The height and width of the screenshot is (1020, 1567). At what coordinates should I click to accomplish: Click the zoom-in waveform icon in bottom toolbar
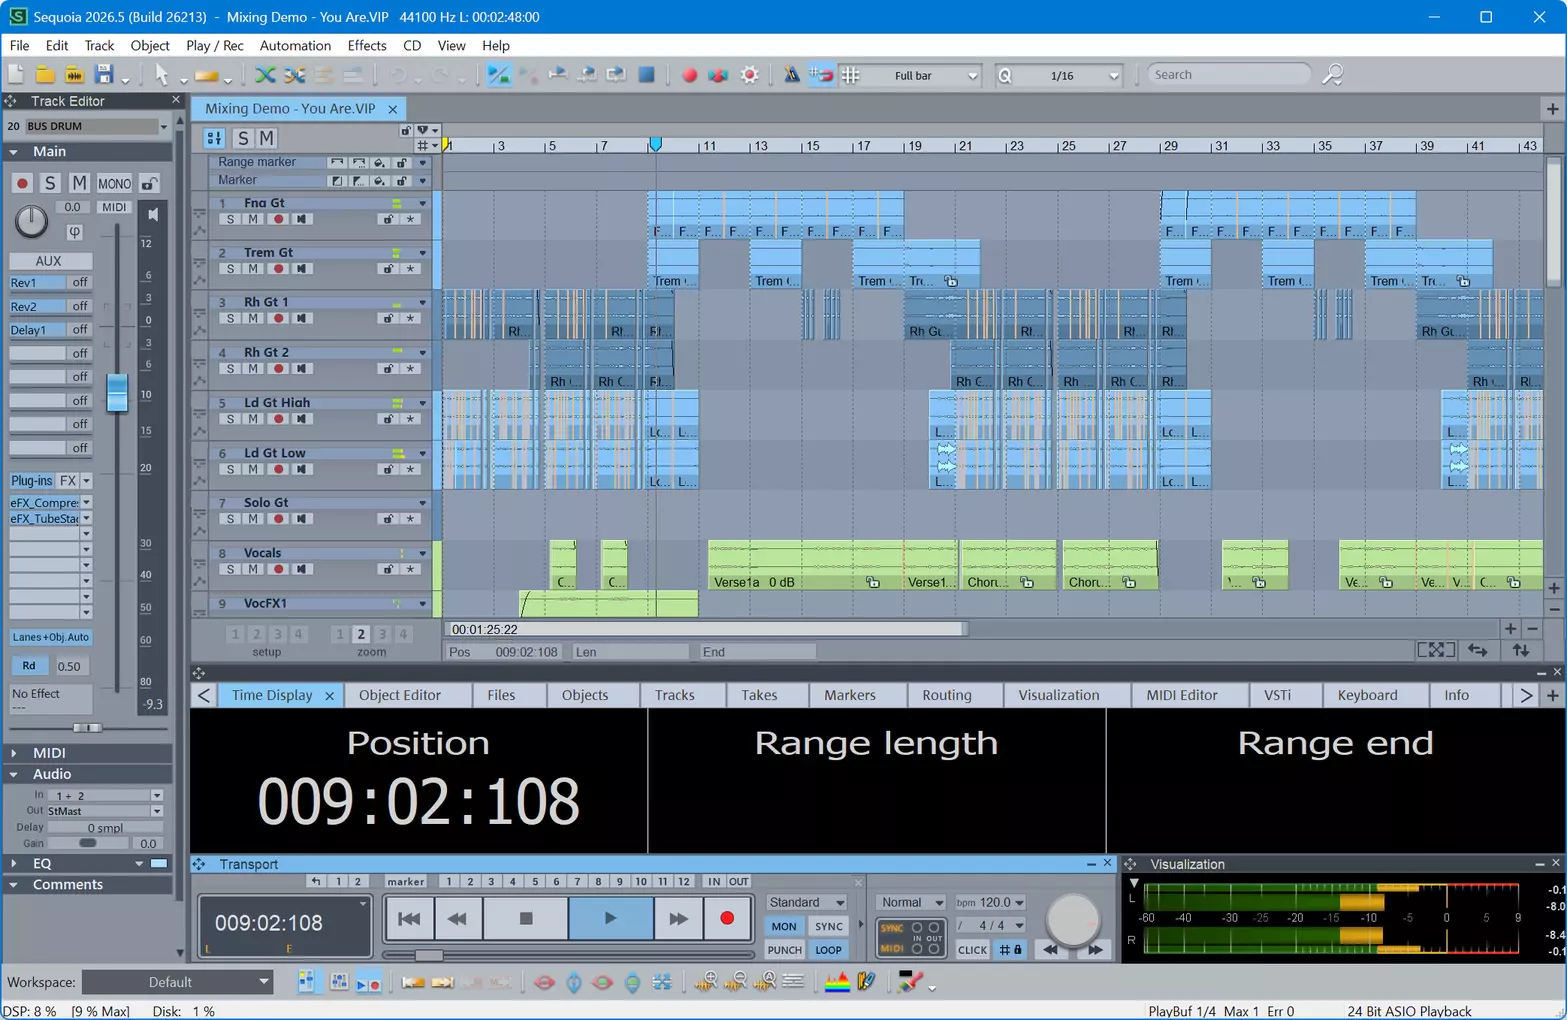pyautogui.click(x=706, y=983)
